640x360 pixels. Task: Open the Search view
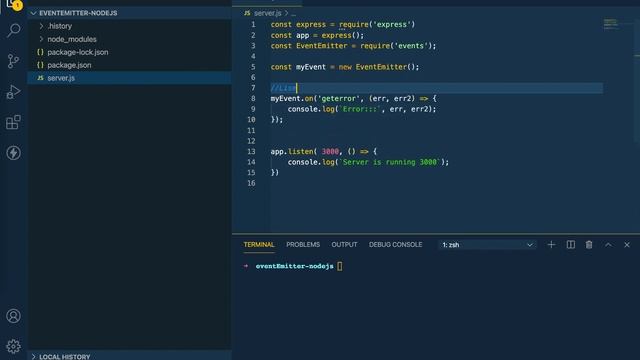coord(13,30)
